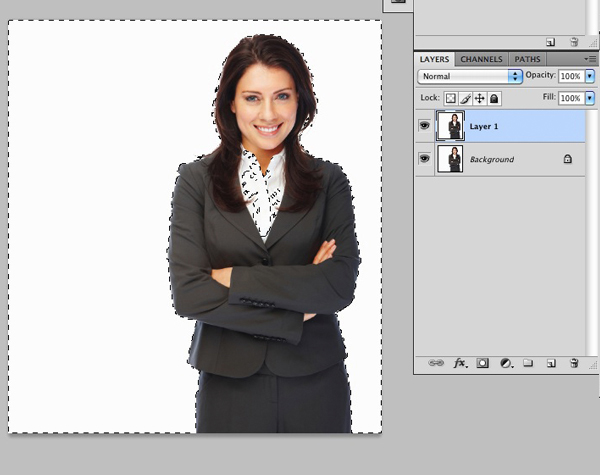Add a layer mask to Layer 1
The height and width of the screenshot is (475, 600).
pyautogui.click(x=483, y=364)
